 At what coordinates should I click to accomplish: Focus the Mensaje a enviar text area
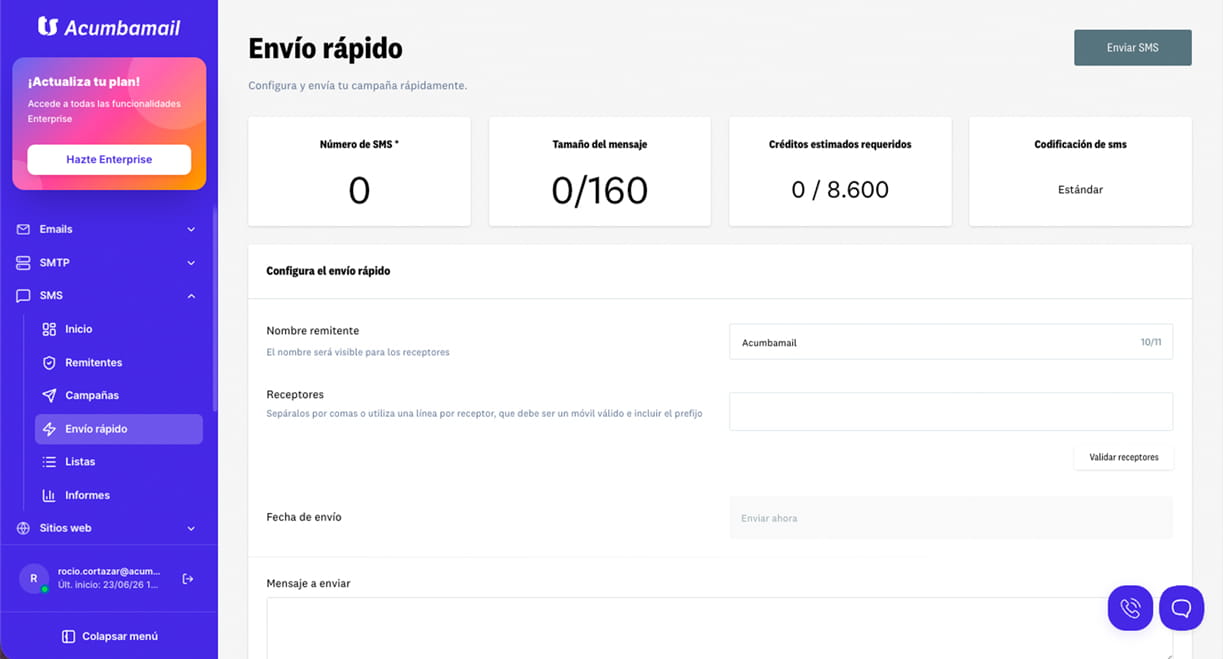[719, 628]
